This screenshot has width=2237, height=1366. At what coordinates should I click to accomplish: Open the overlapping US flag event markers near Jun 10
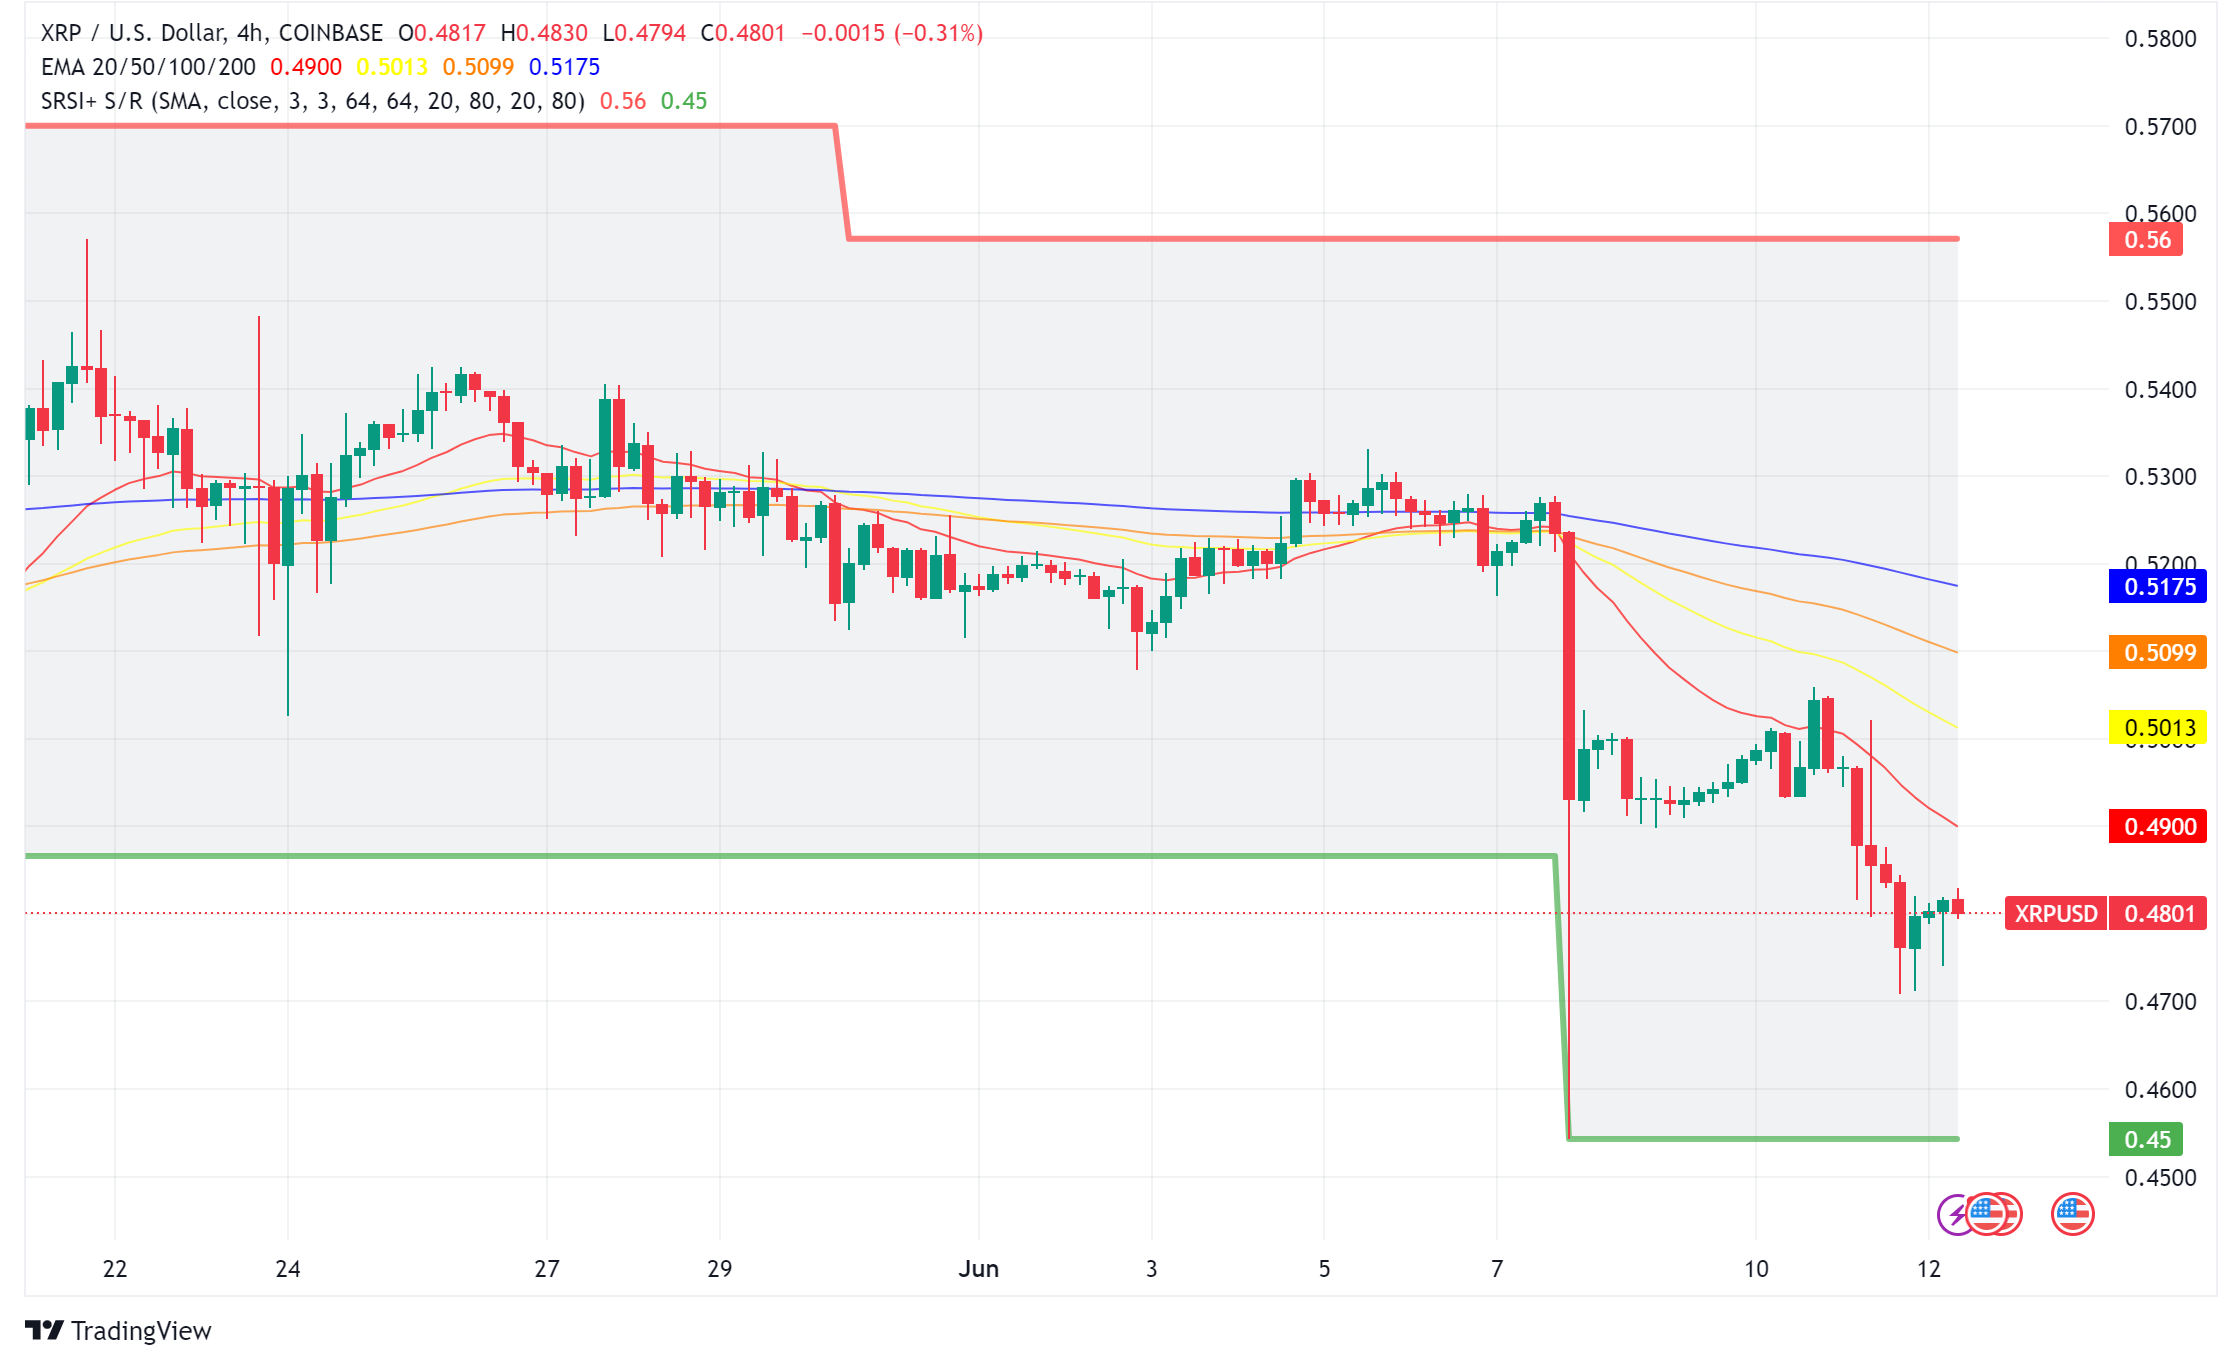click(1995, 1214)
